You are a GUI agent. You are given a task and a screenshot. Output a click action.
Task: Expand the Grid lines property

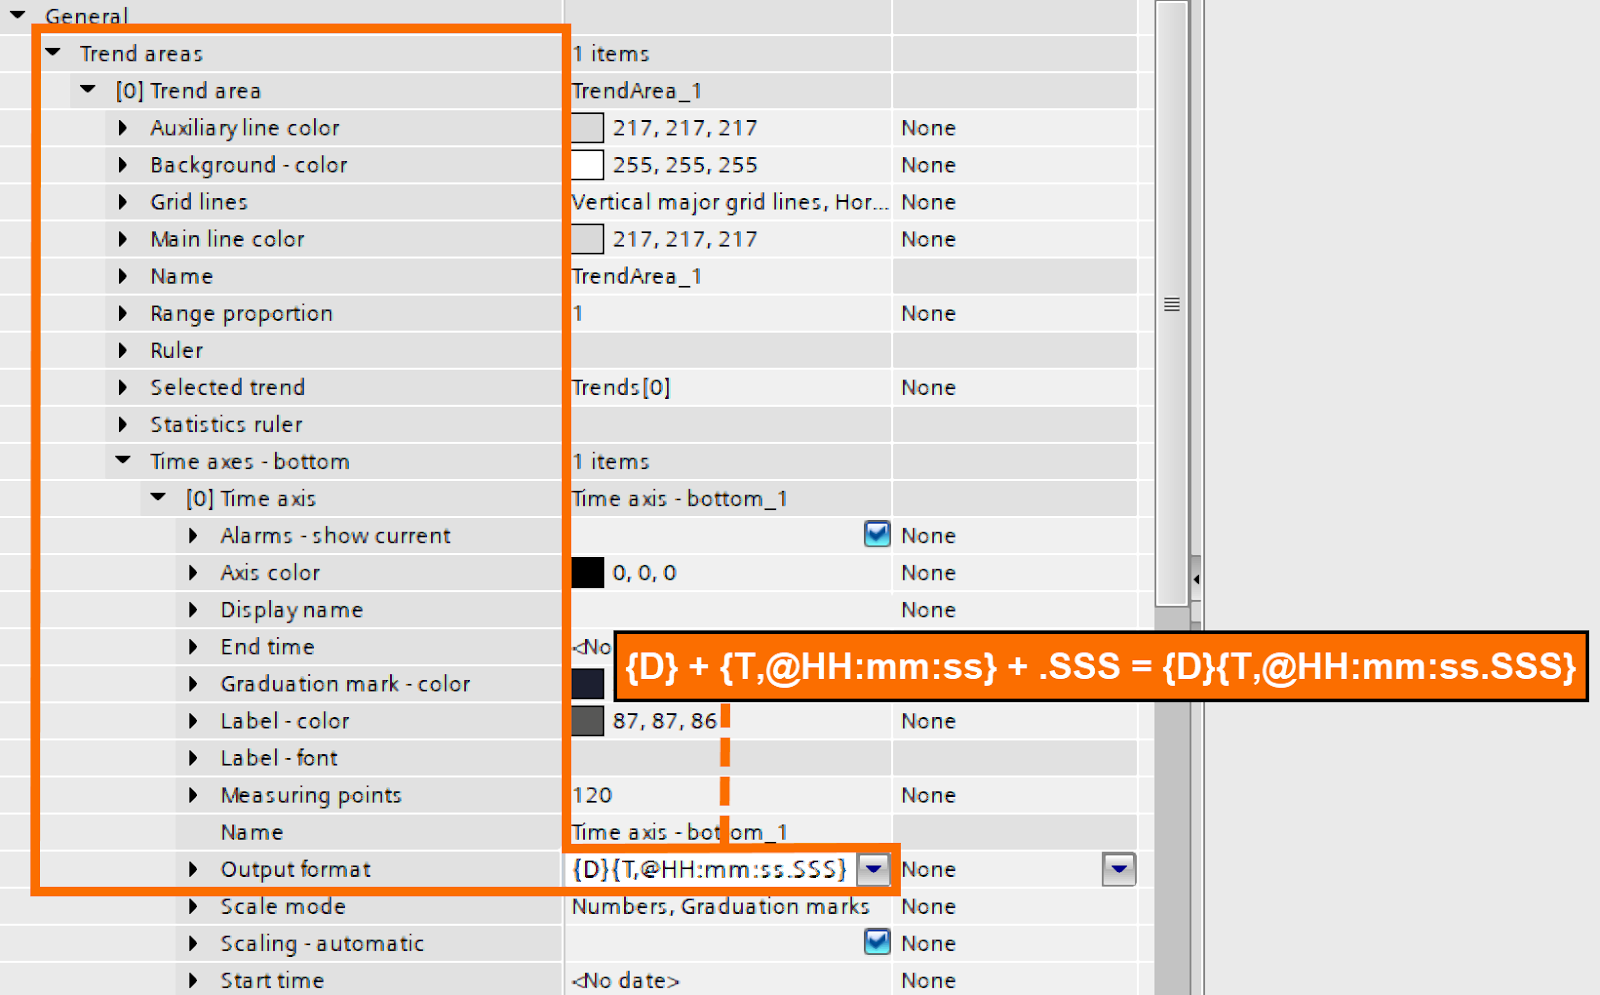pyautogui.click(x=122, y=202)
